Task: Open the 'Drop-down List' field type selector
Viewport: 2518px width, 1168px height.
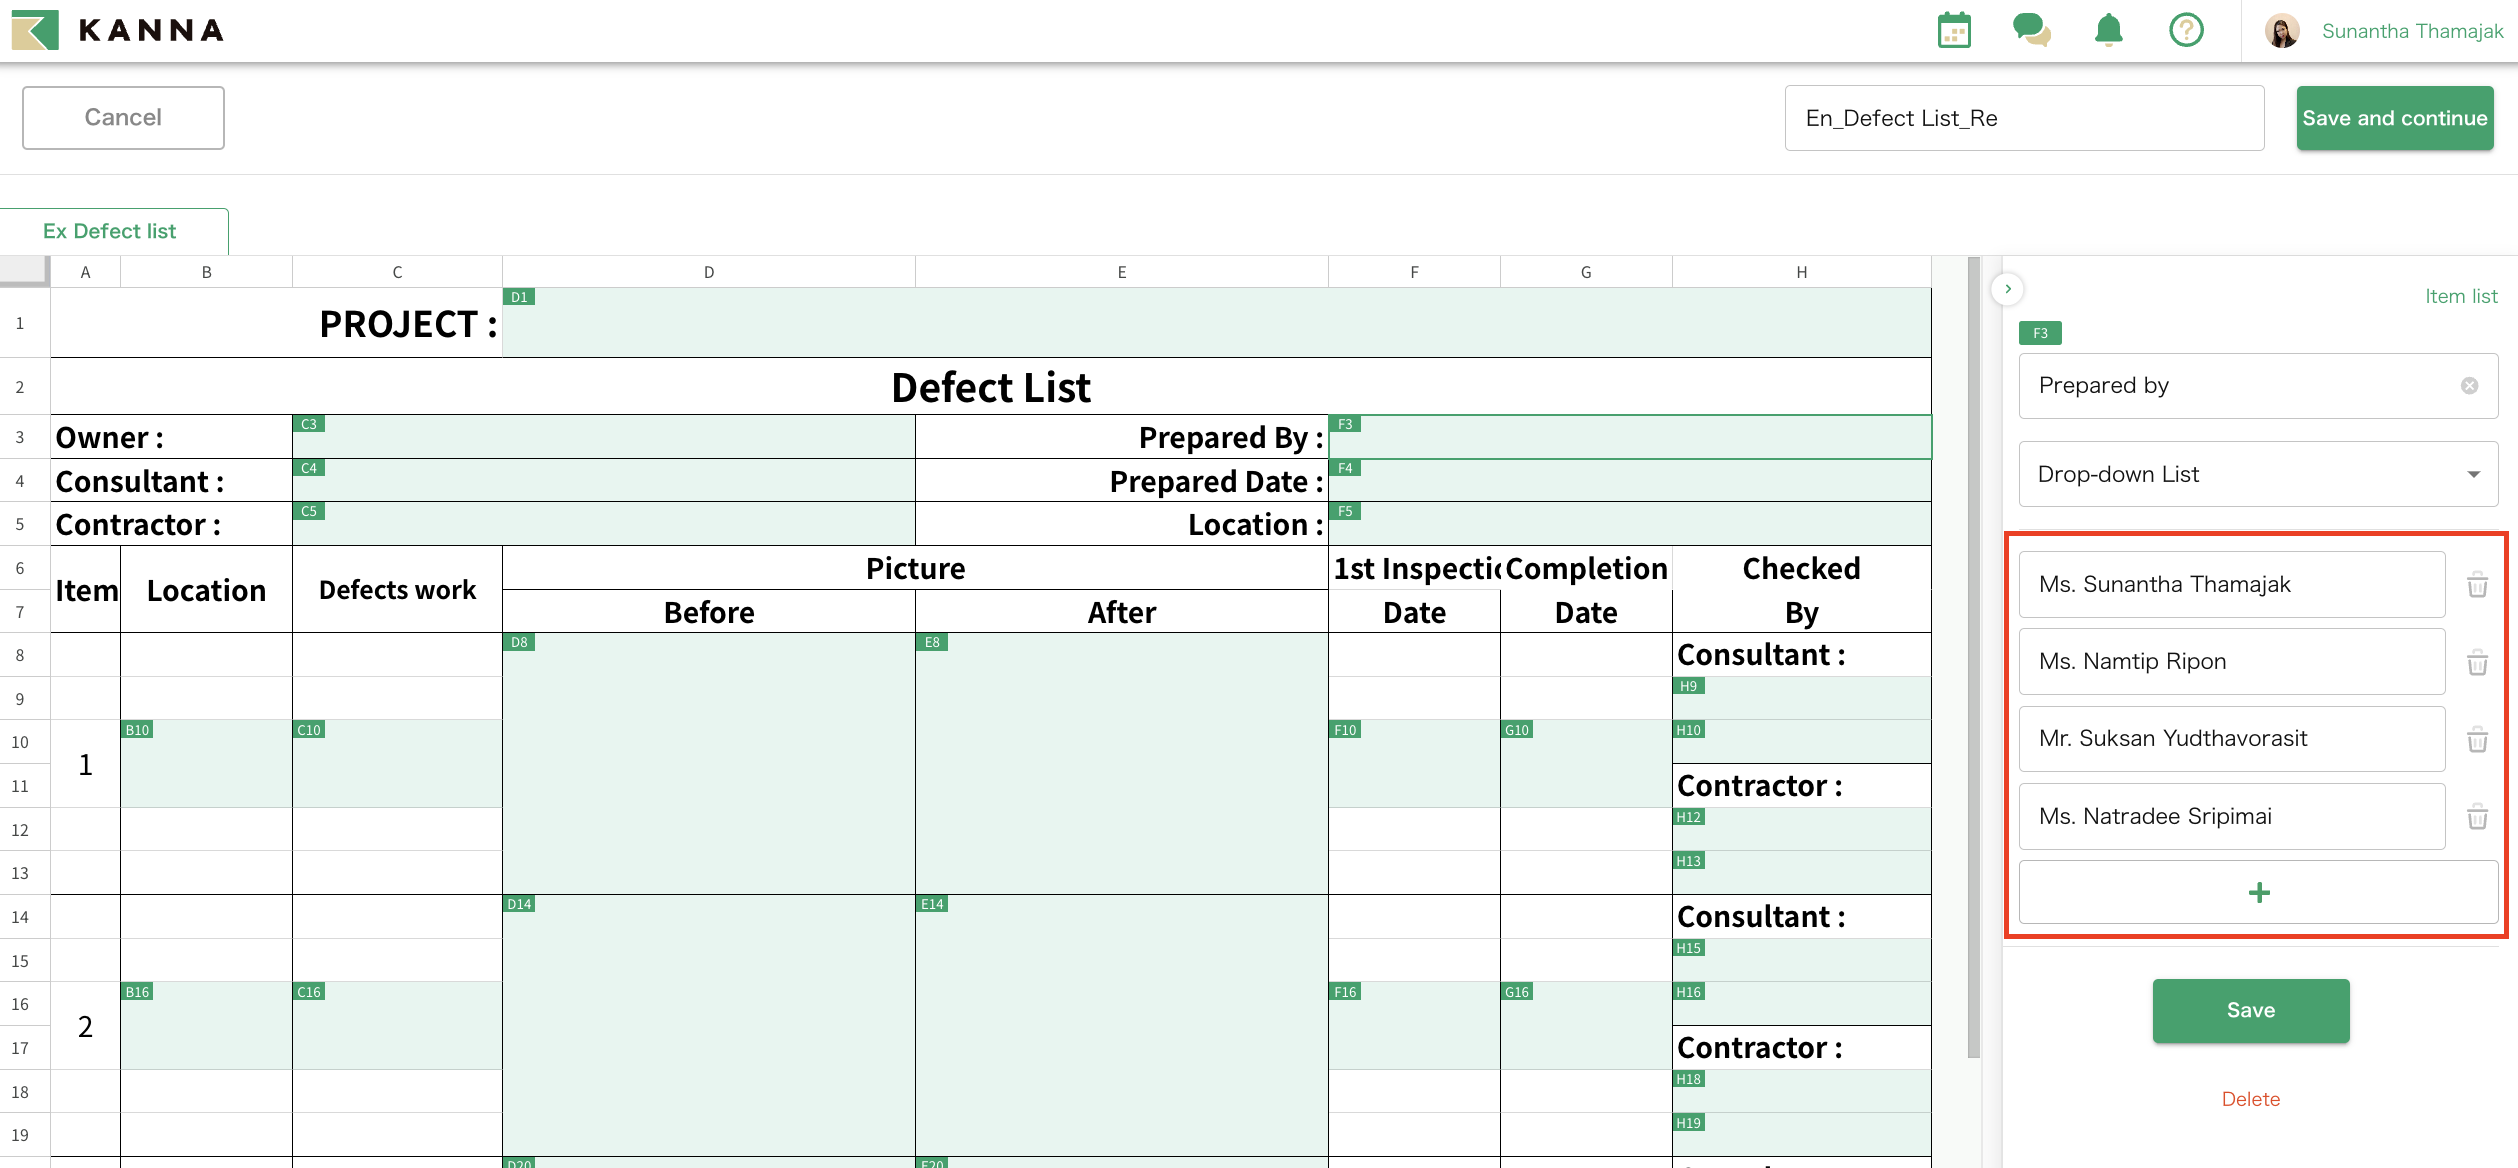Action: tap(2257, 474)
